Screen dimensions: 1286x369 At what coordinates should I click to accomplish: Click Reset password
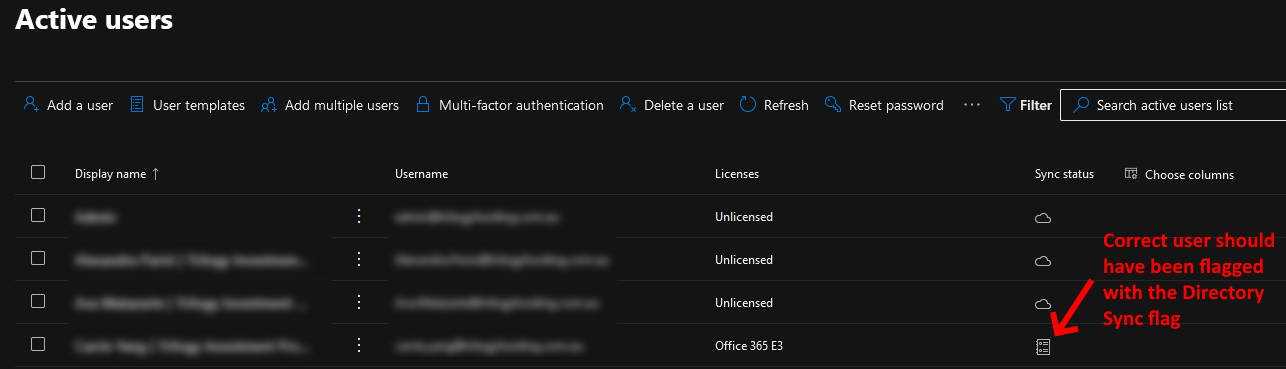click(x=883, y=105)
